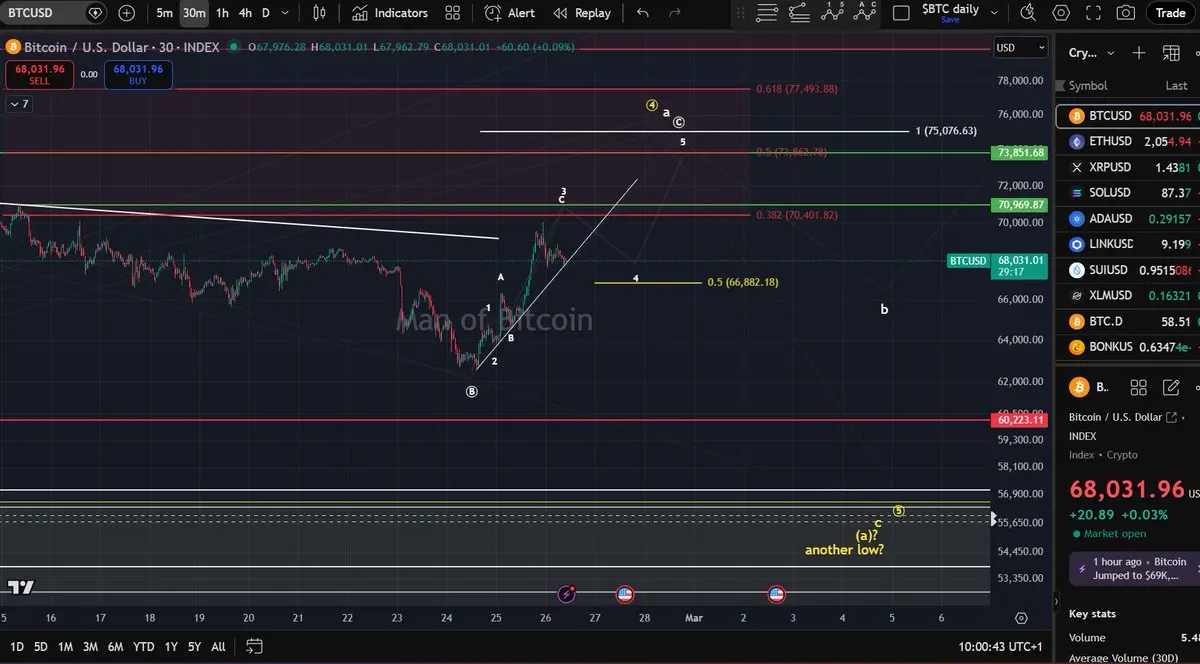This screenshot has height=664, width=1200.
Task: Set date range to 5D
Action: pos(41,646)
